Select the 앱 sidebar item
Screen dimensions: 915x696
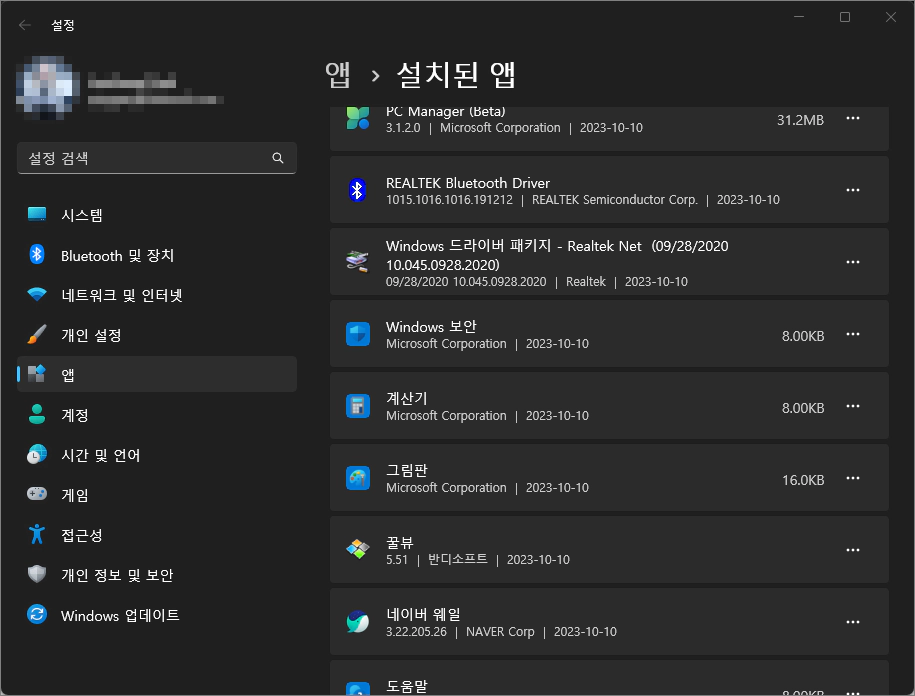(156, 375)
